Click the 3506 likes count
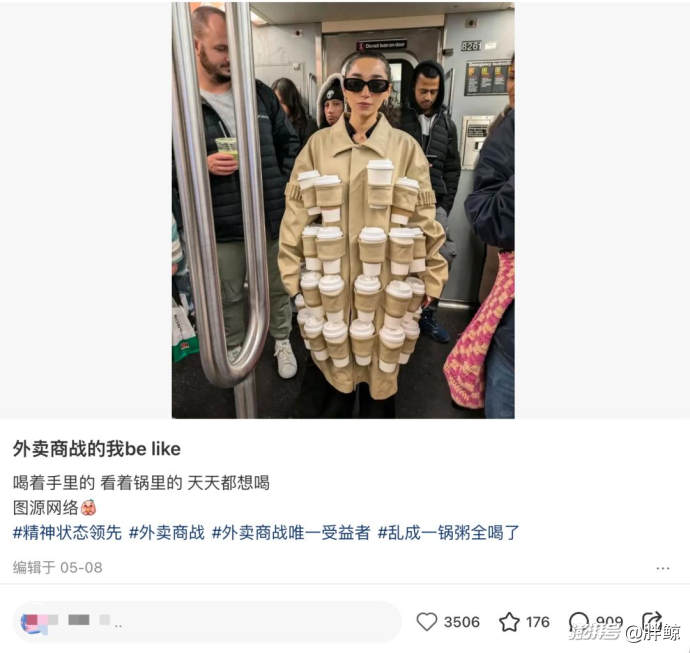Screen dimensions: 690x653 462,622
